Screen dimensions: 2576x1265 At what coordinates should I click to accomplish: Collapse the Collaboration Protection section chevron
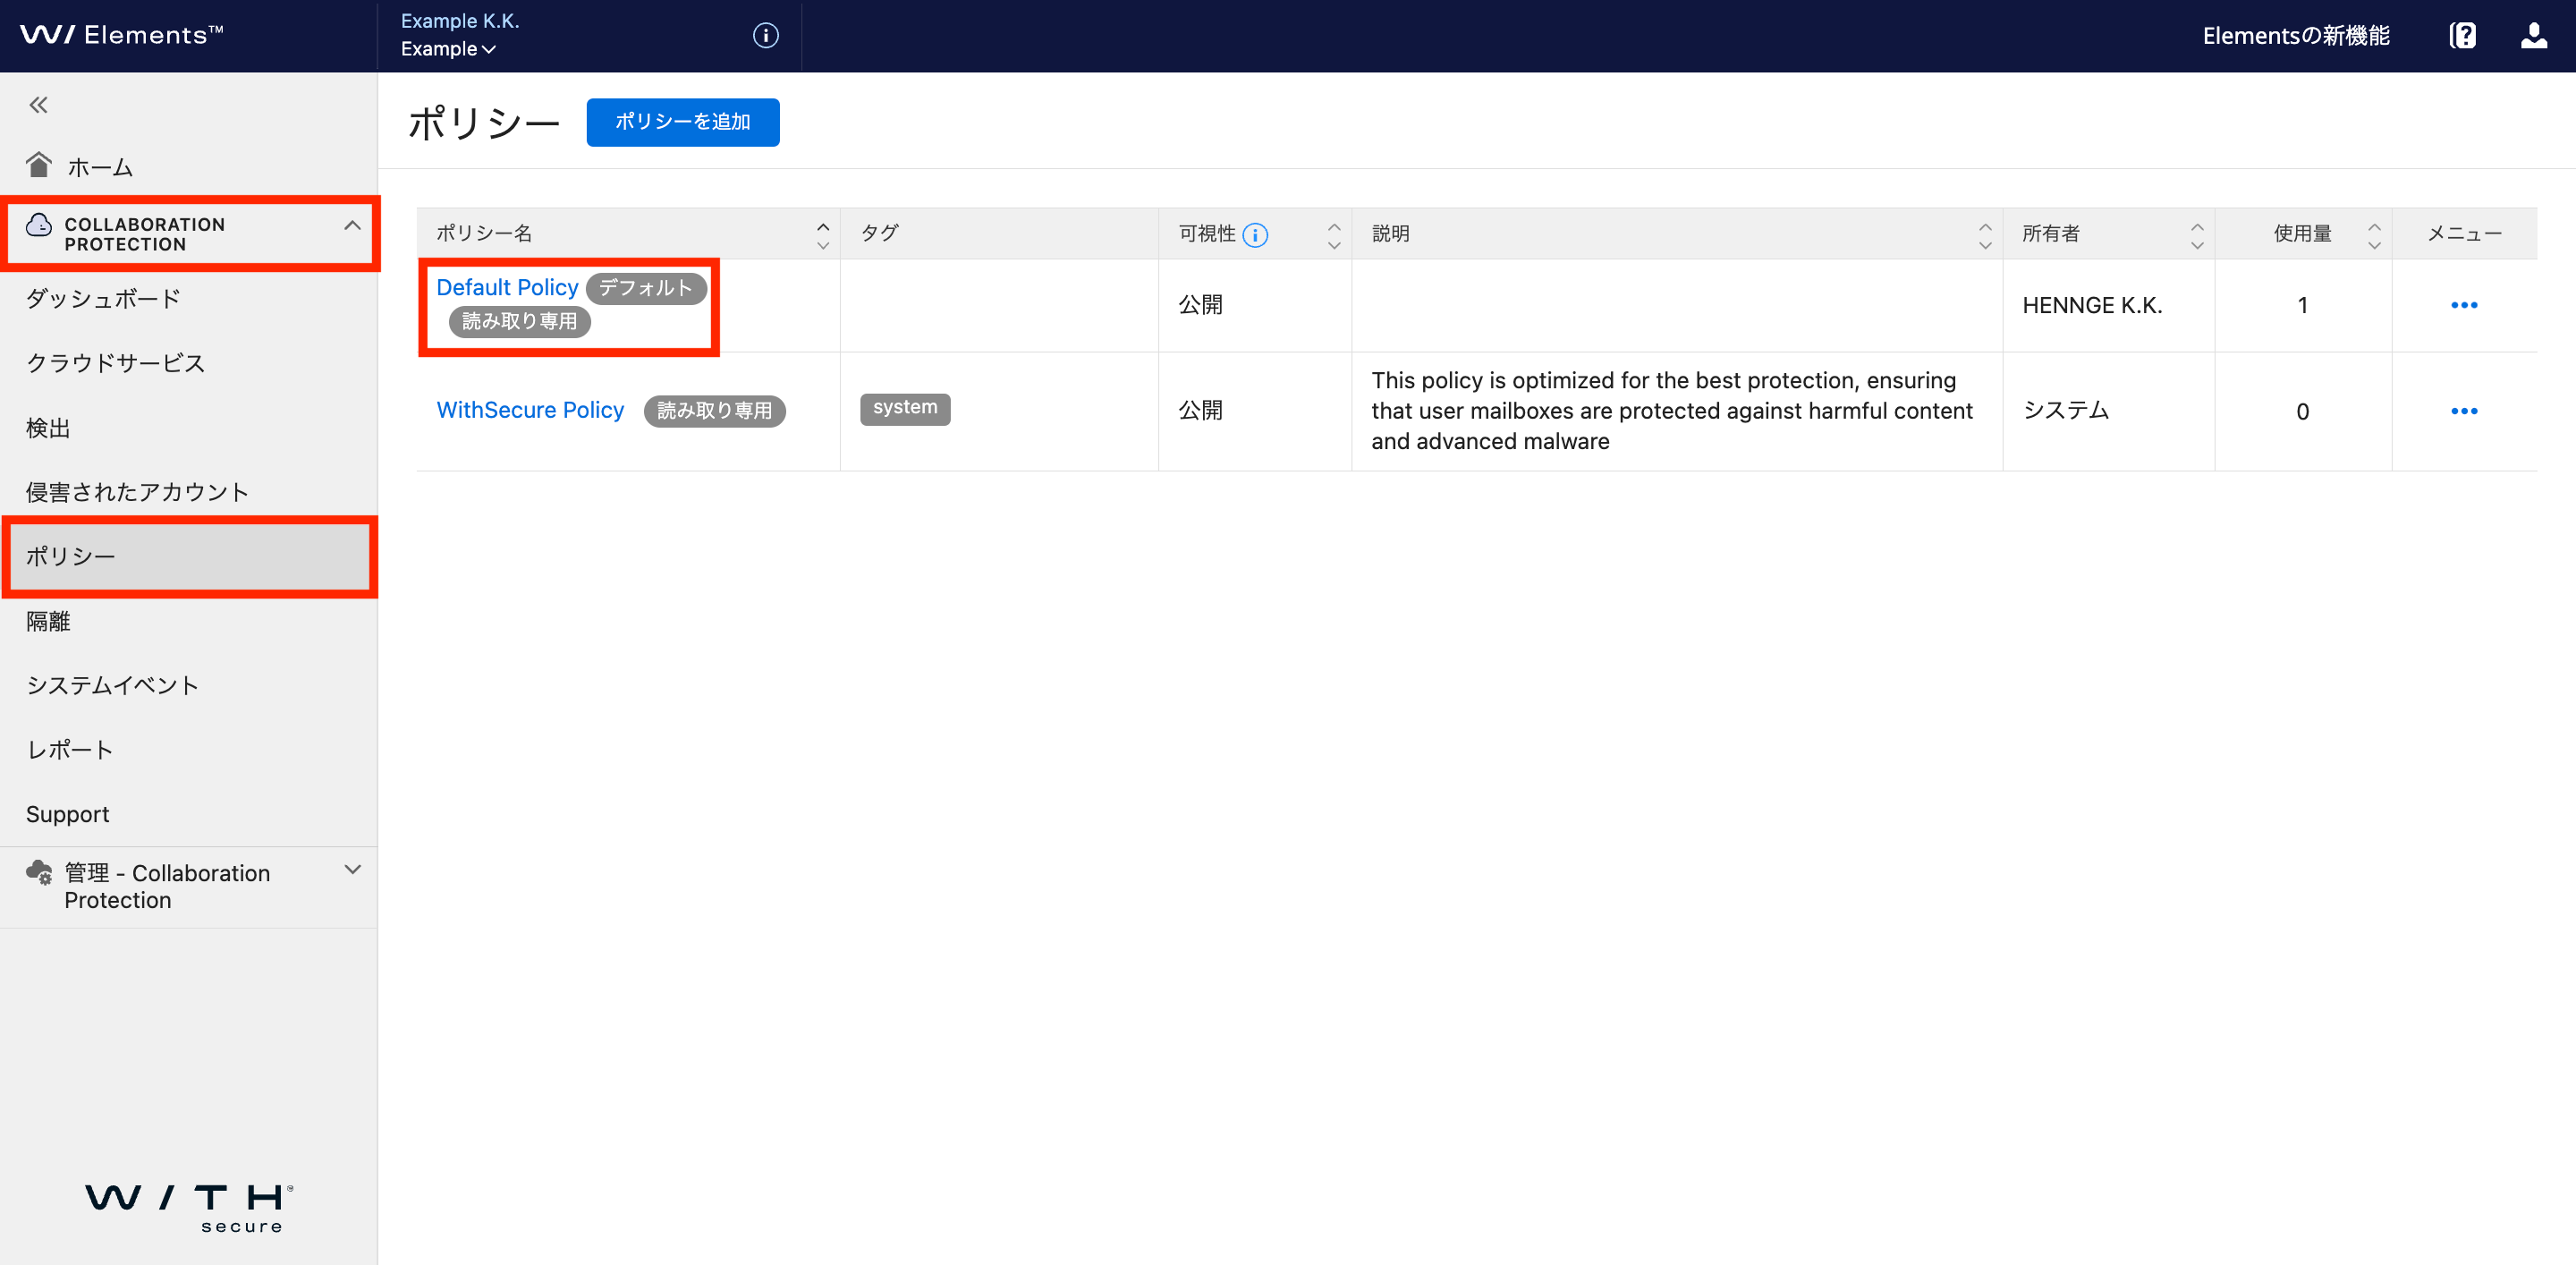352,226
